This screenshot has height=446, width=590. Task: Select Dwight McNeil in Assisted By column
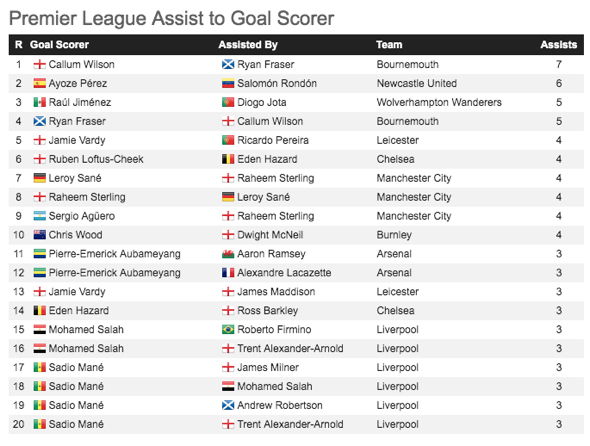tap(270, 235)
